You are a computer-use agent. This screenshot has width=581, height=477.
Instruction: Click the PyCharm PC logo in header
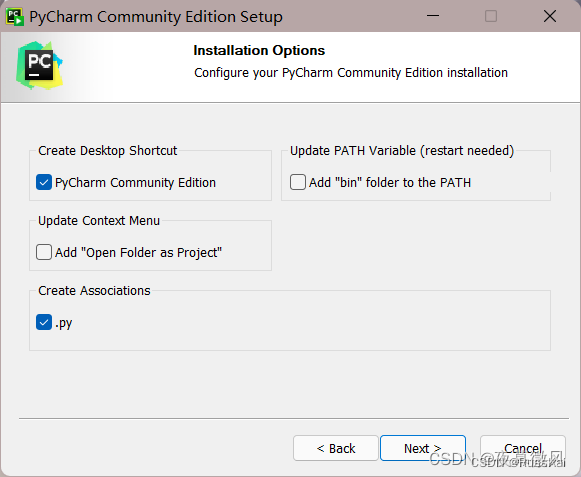pyautogui.click(x=39, y=66)
